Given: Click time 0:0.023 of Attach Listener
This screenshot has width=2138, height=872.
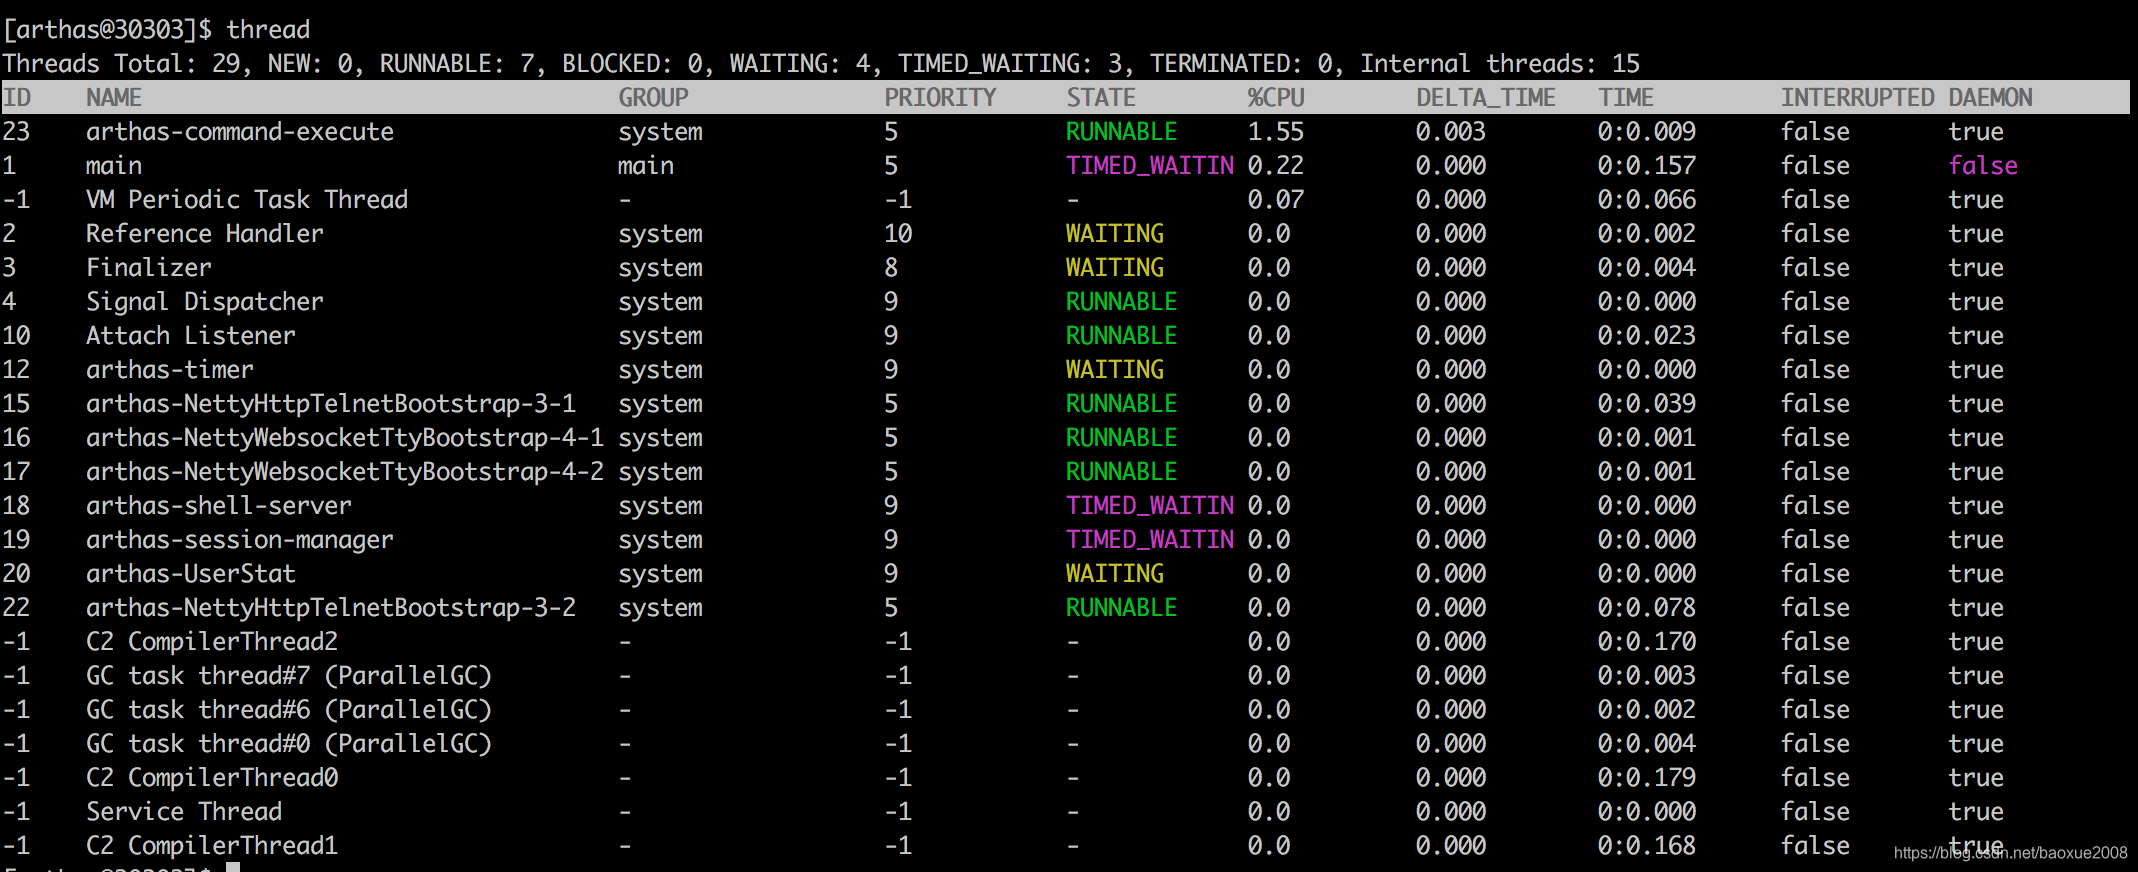Looking at the screenshot, I should click(1647, 335).
